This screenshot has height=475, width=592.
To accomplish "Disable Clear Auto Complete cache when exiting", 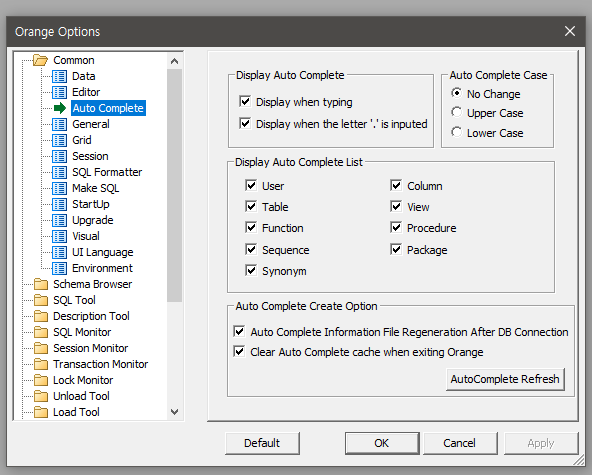I will [239, 352].
